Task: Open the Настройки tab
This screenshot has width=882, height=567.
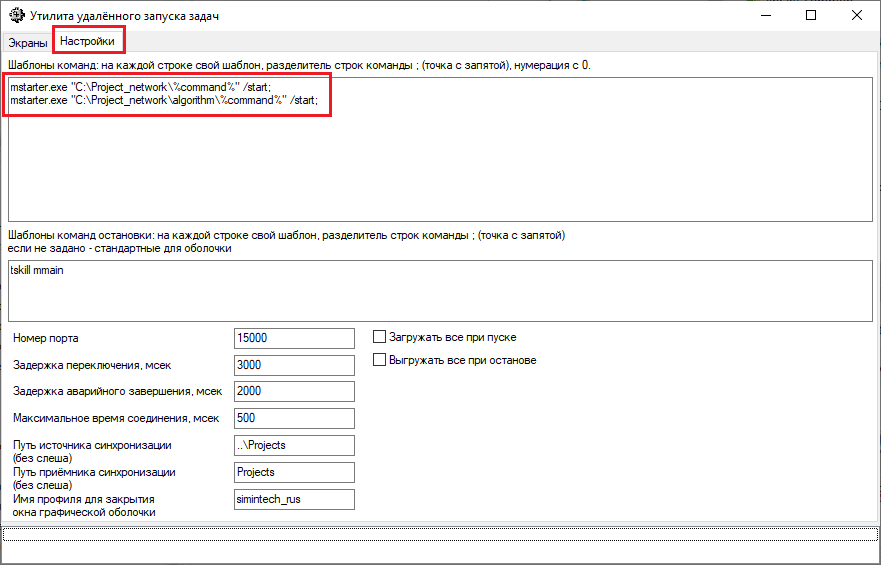Action: click(89, 41)
